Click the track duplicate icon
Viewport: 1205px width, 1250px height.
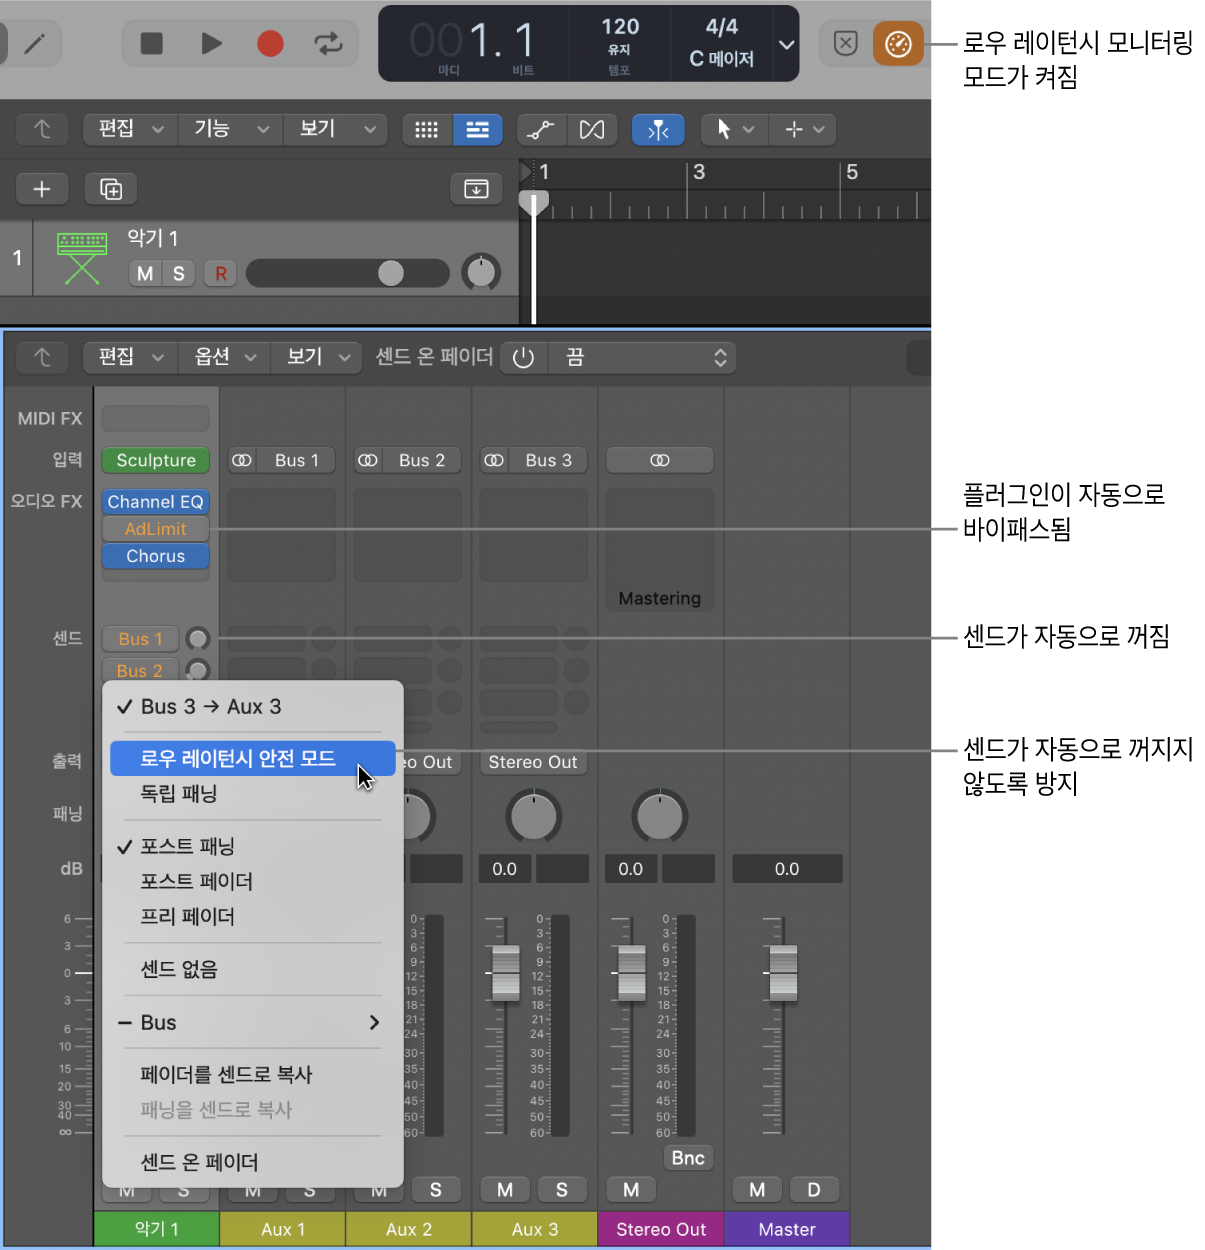coord(110,188)
